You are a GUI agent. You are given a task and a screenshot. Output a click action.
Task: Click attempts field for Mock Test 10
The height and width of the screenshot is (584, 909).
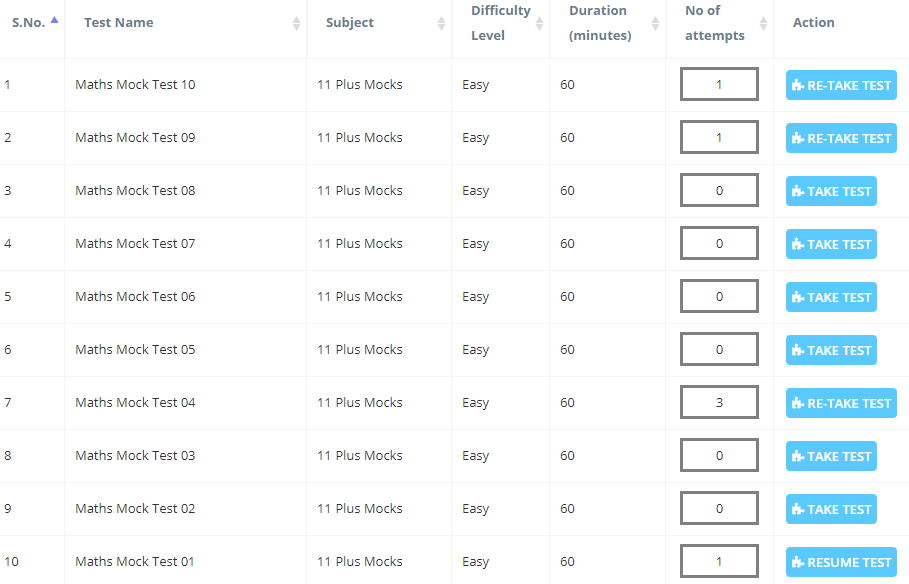(x=719, y=84)
